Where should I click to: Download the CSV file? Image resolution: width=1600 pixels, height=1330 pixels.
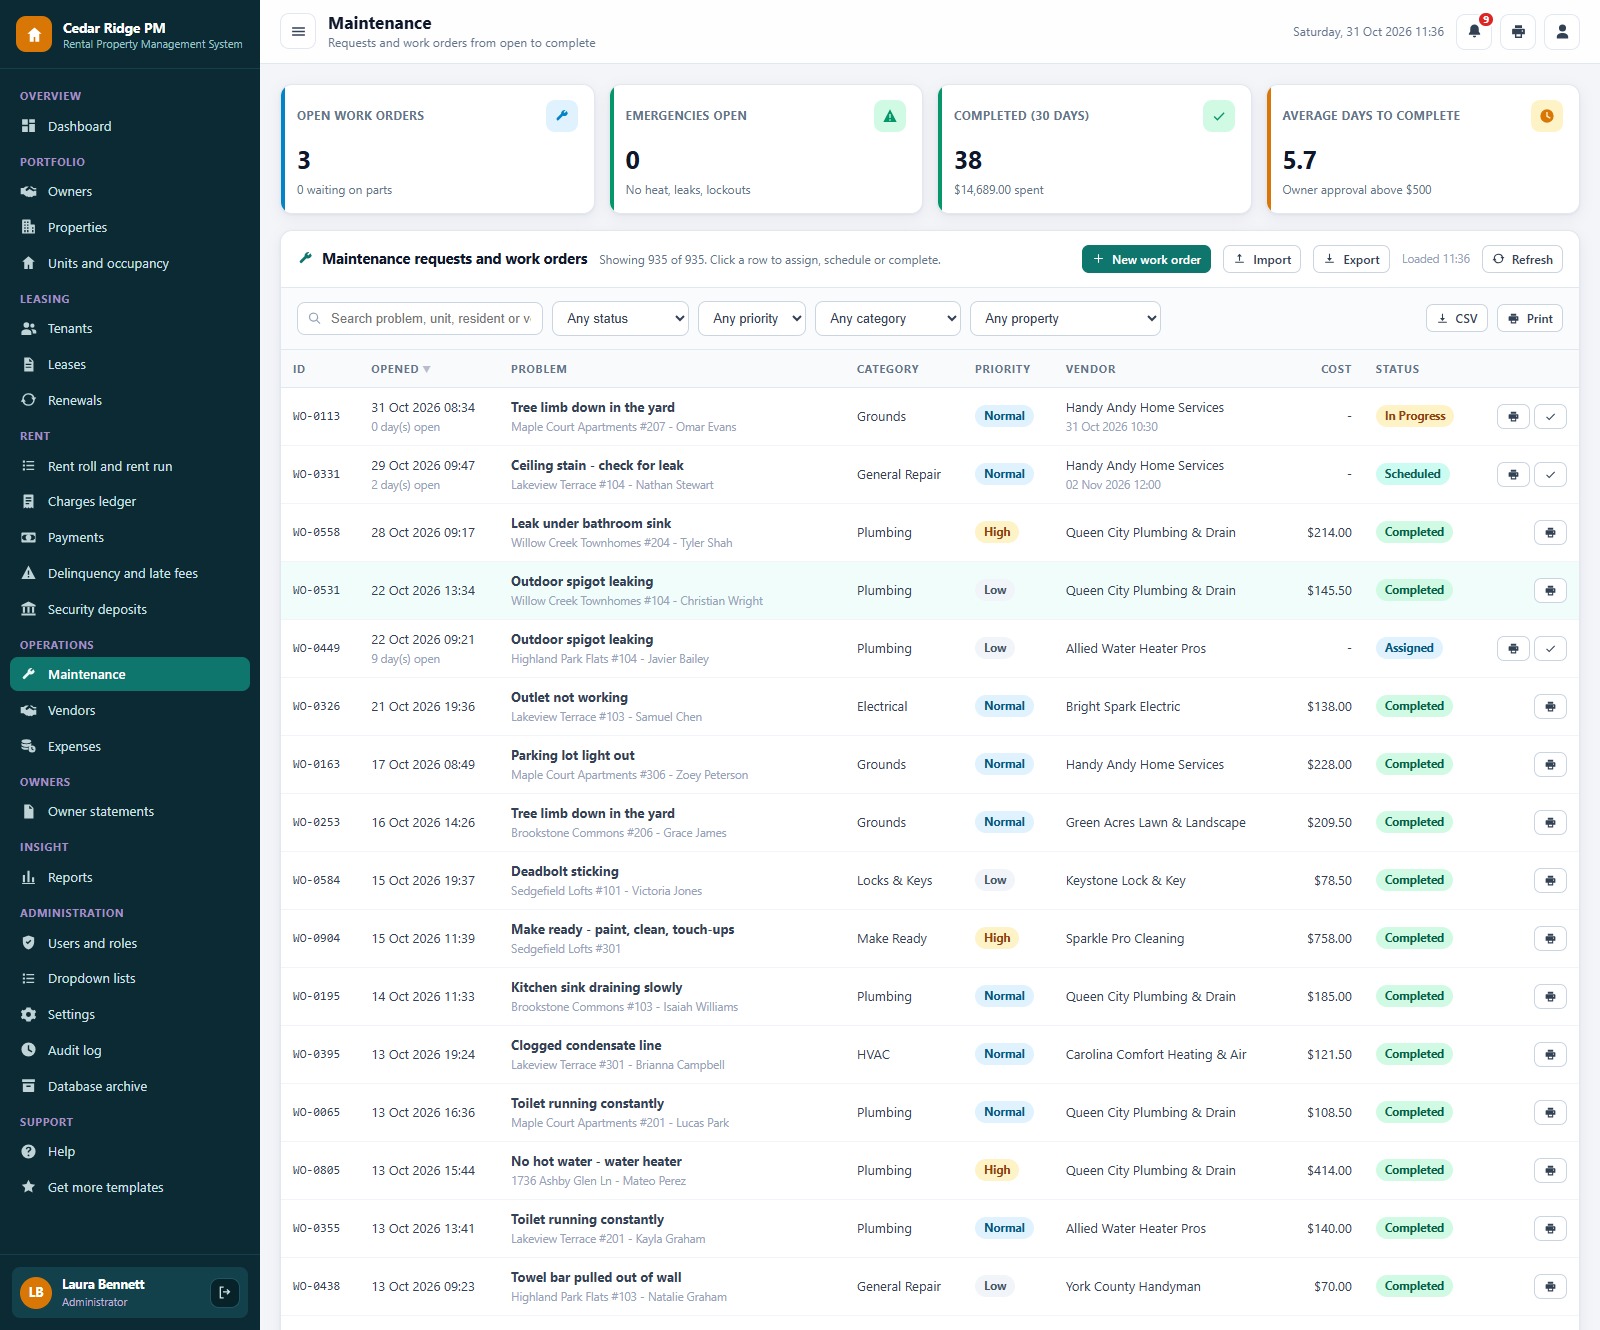1457,319
